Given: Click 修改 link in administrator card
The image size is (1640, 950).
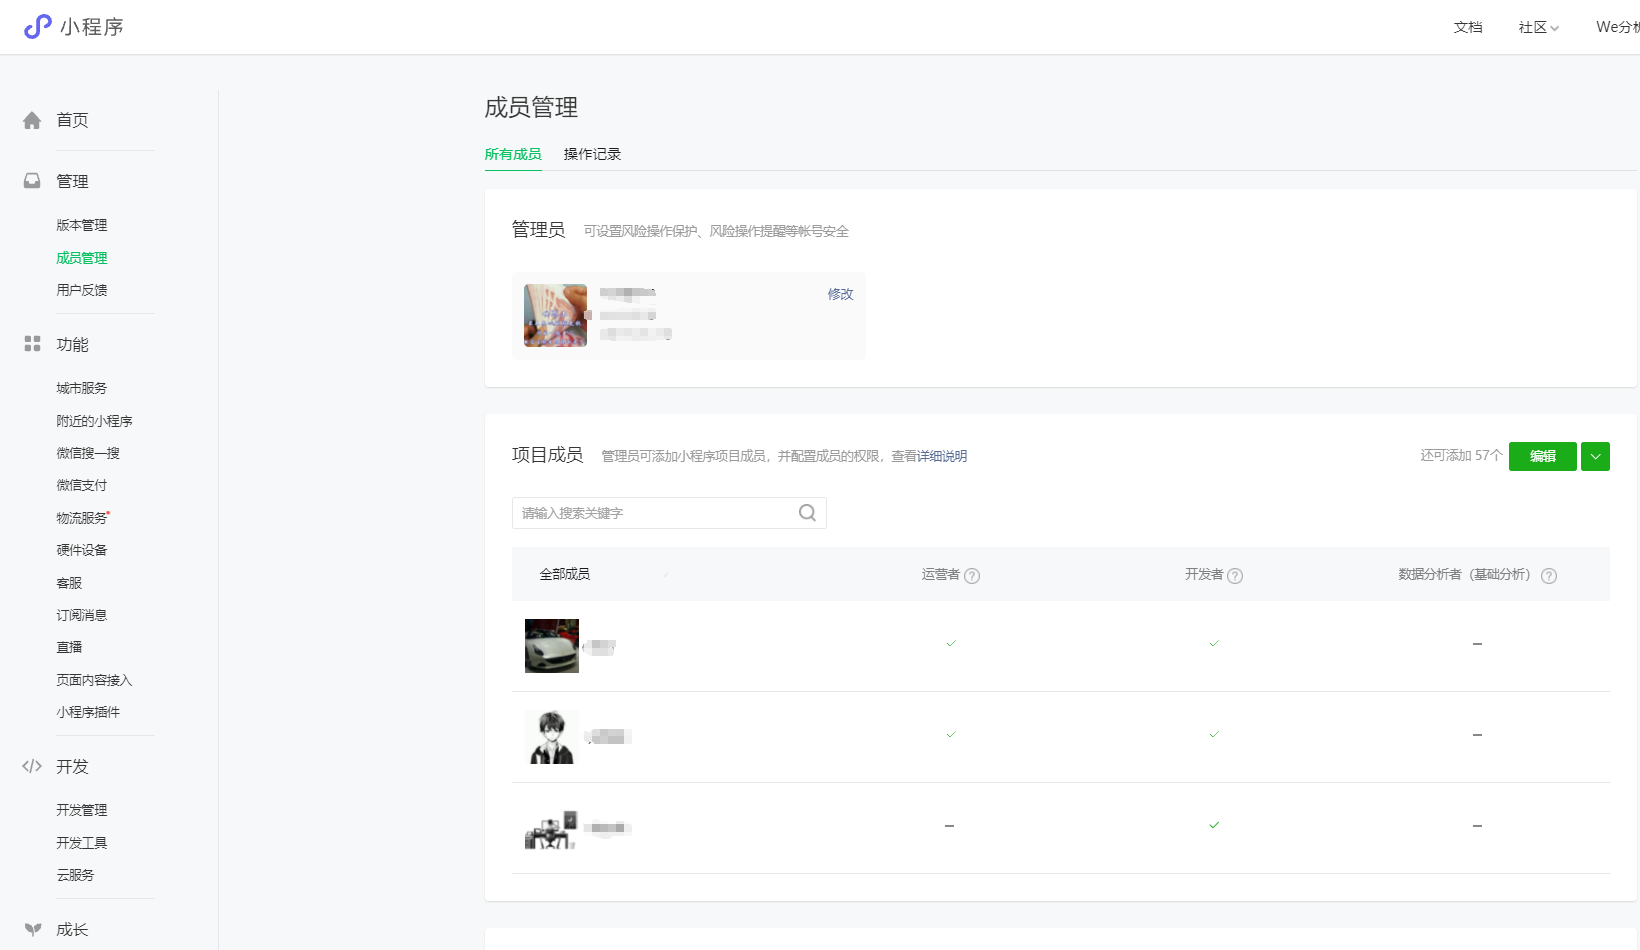Looking at the screenshot, I should click(840, 294).
